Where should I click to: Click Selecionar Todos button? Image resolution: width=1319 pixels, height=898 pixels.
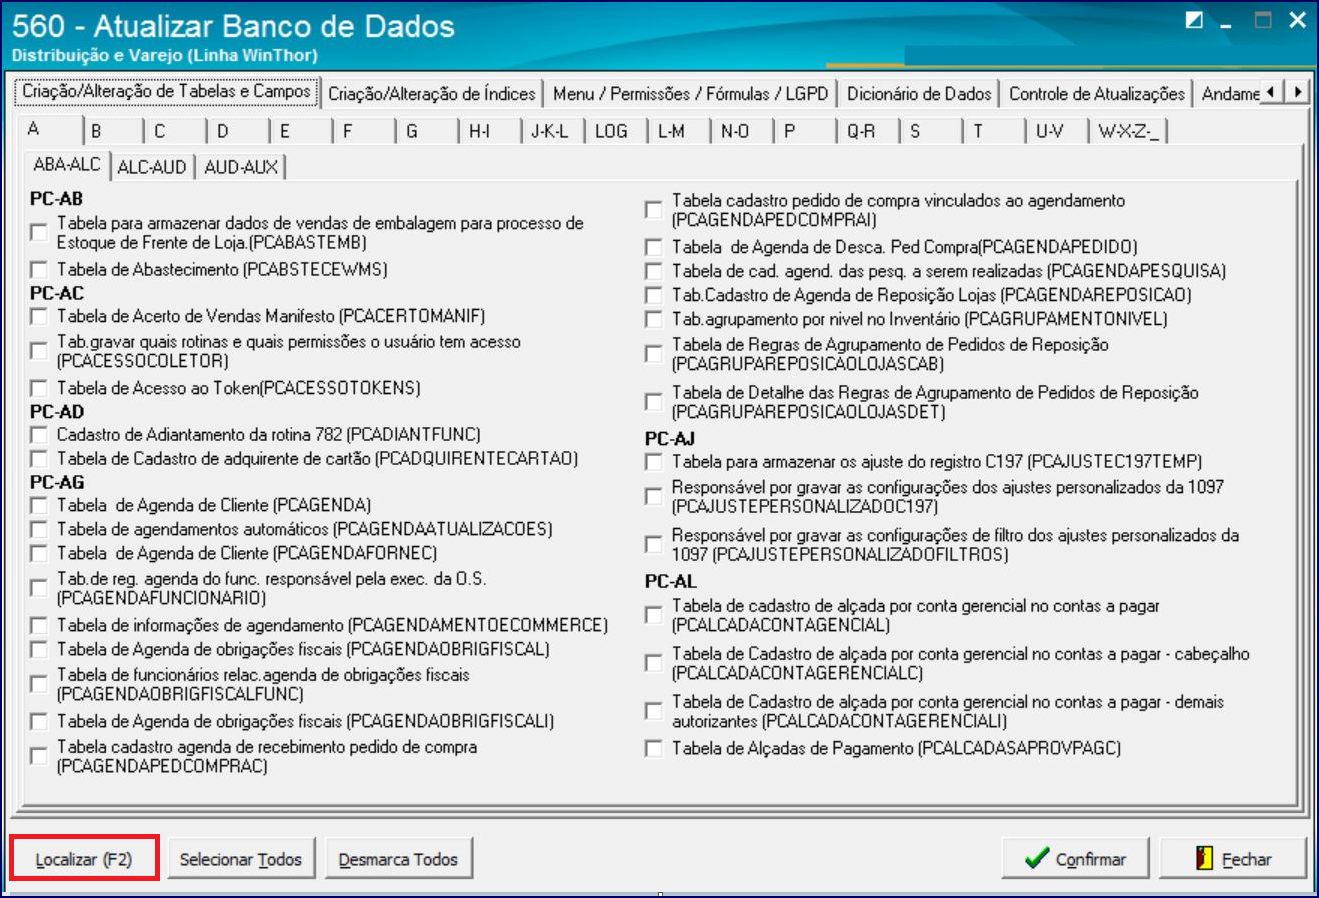coord(241,859)
